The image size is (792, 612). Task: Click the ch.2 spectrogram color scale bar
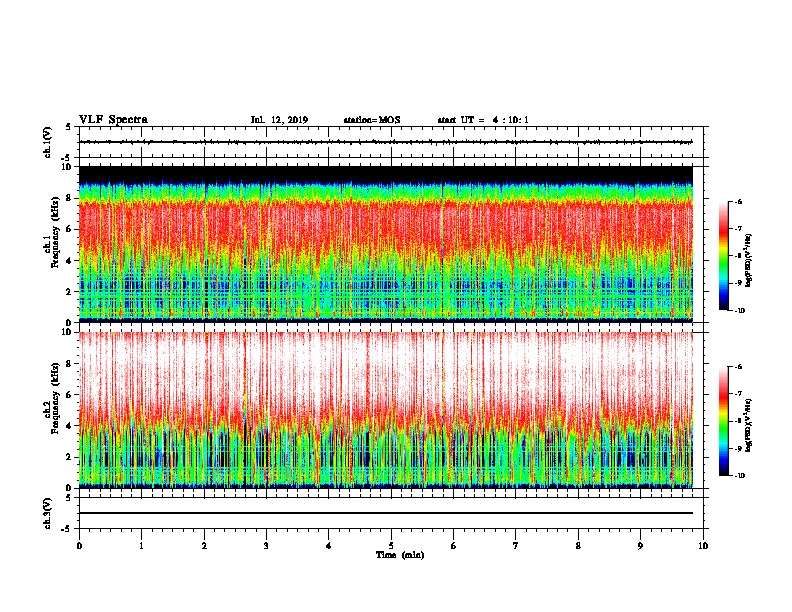[x=723, y=421]
